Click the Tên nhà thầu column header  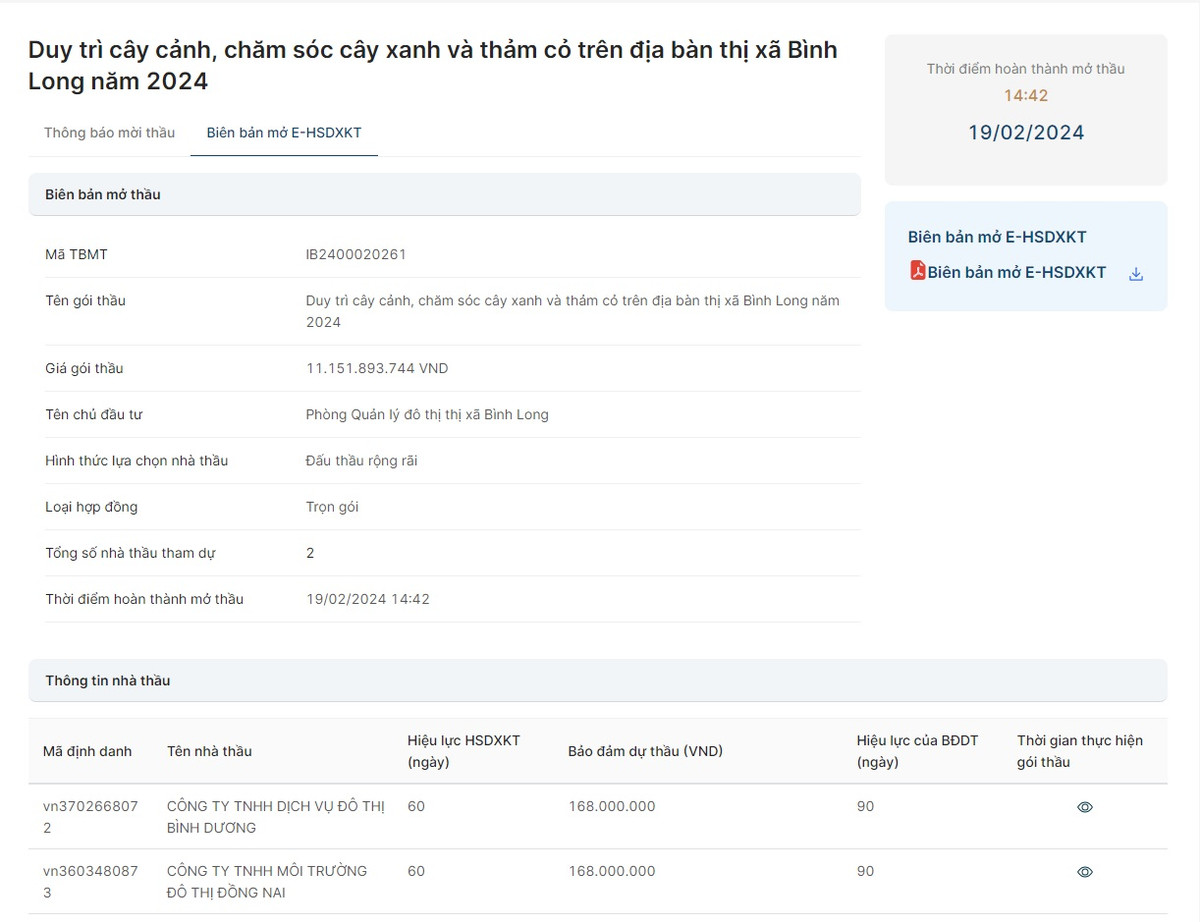209,751
